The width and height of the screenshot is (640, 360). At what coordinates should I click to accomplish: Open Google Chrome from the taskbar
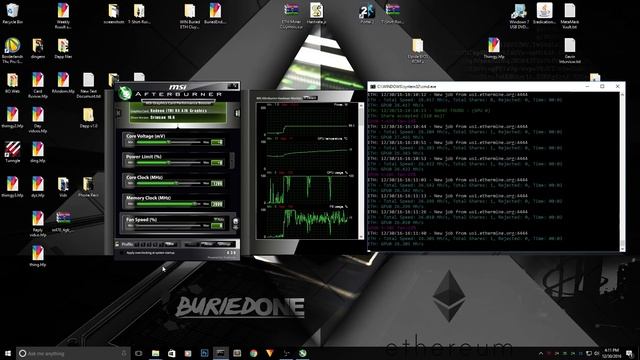point(253,353)
